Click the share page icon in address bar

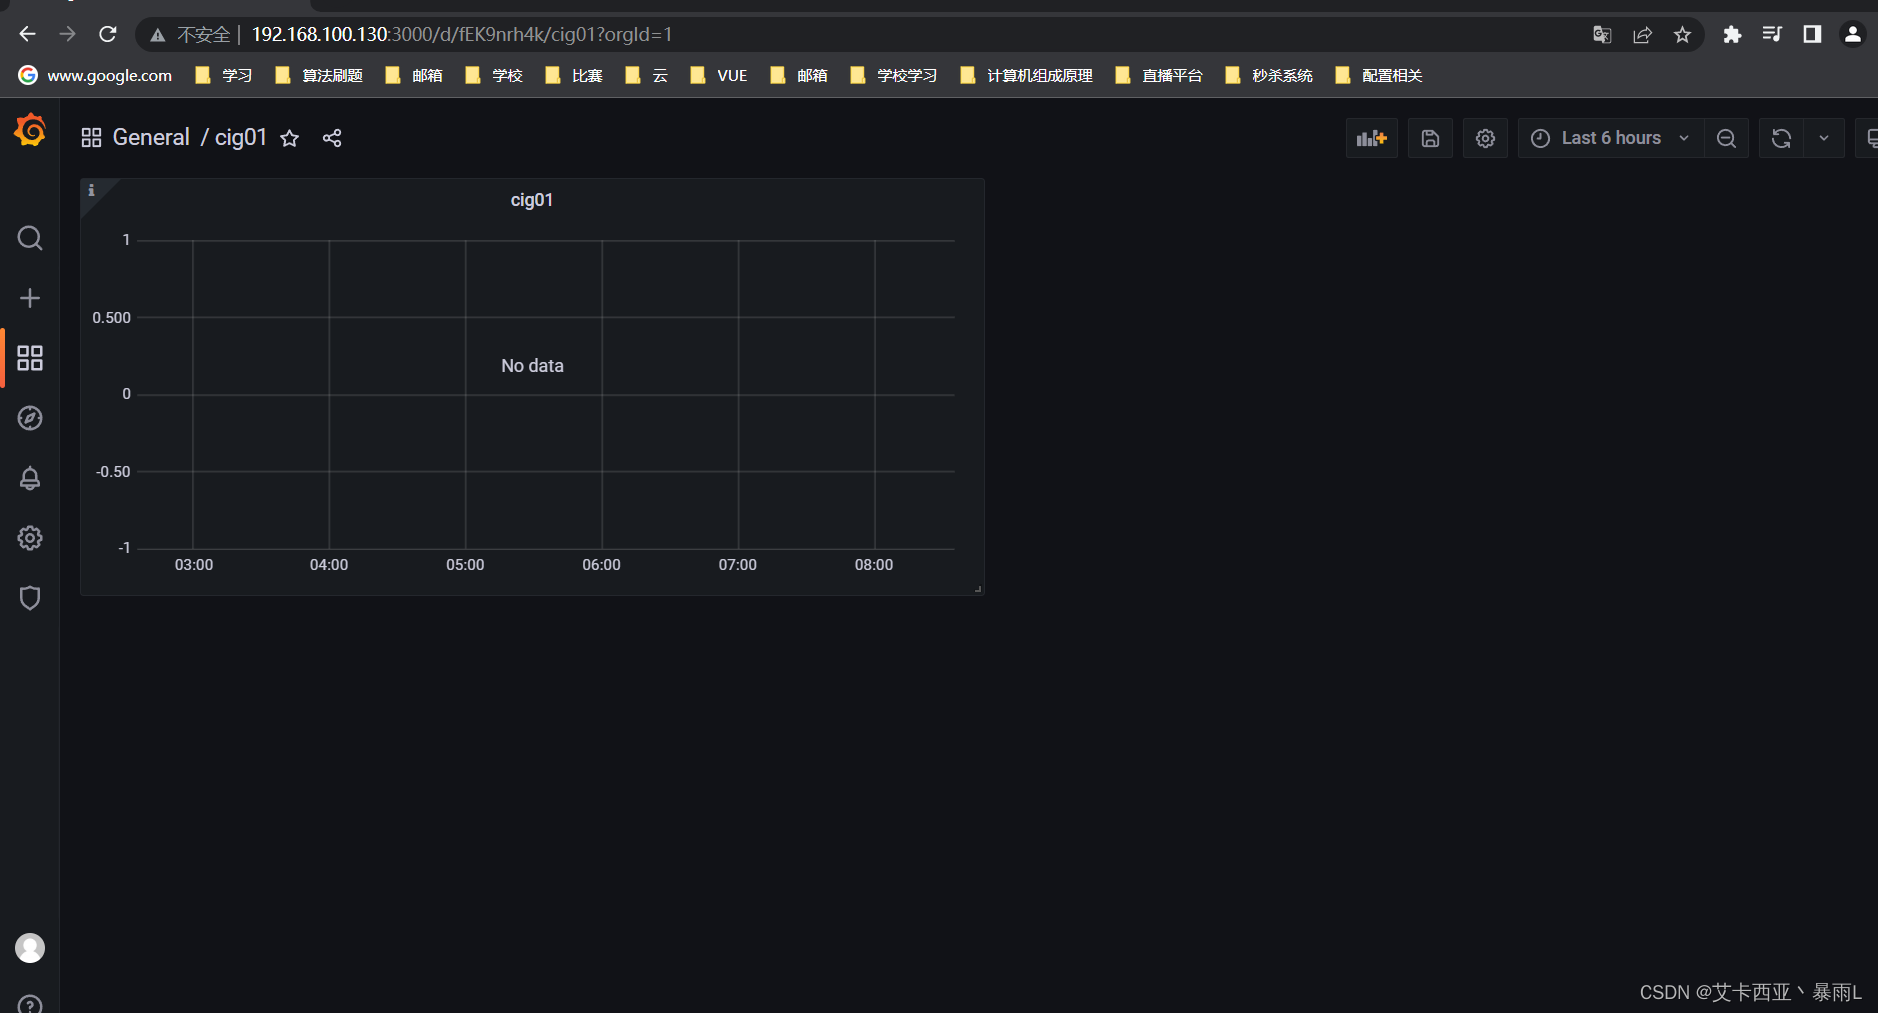tap(1642, 35)
